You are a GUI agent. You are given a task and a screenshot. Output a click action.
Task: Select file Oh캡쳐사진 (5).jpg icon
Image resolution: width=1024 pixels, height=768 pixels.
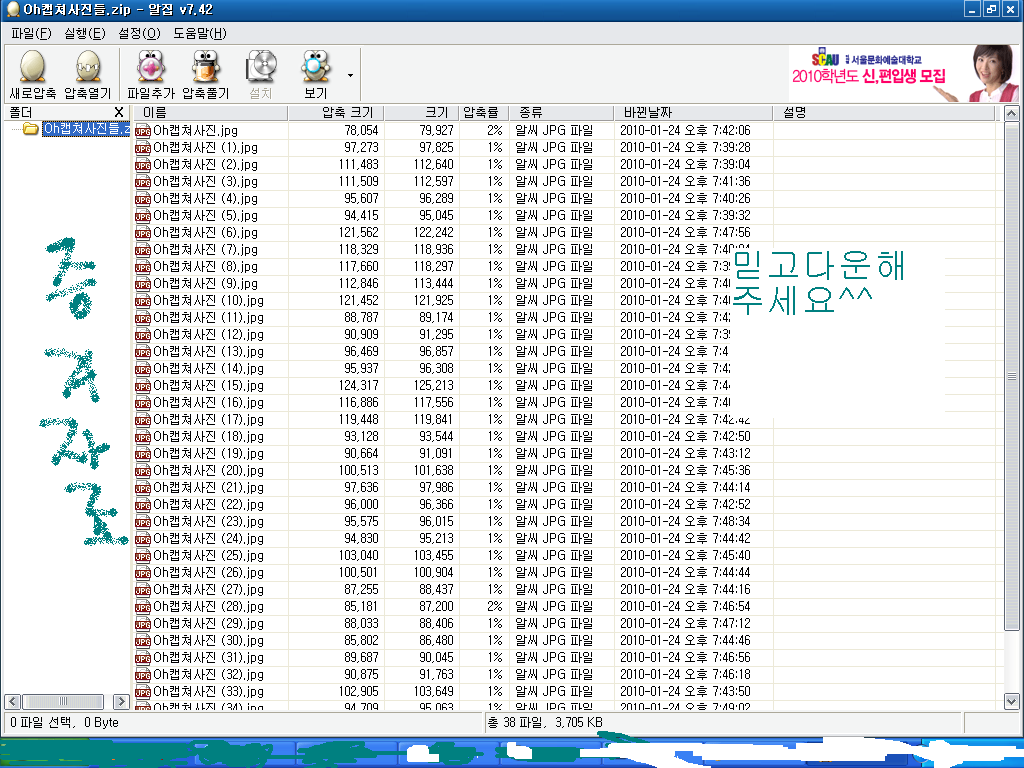[x=143, y=215]
